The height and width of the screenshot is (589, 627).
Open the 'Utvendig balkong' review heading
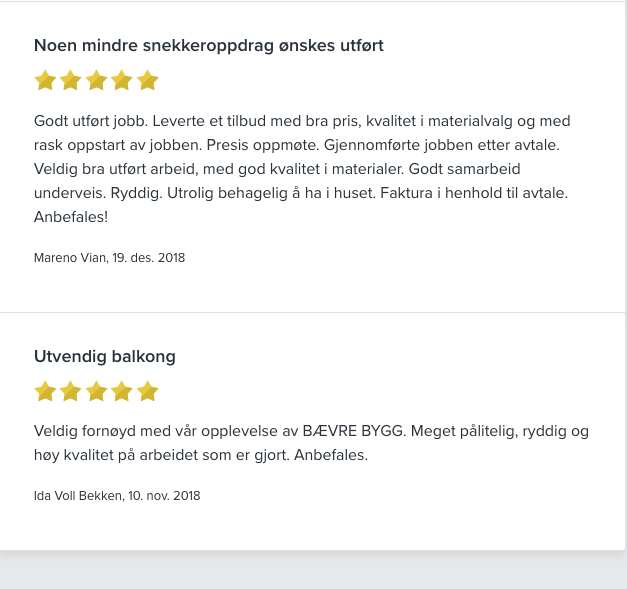coord(104,356)
